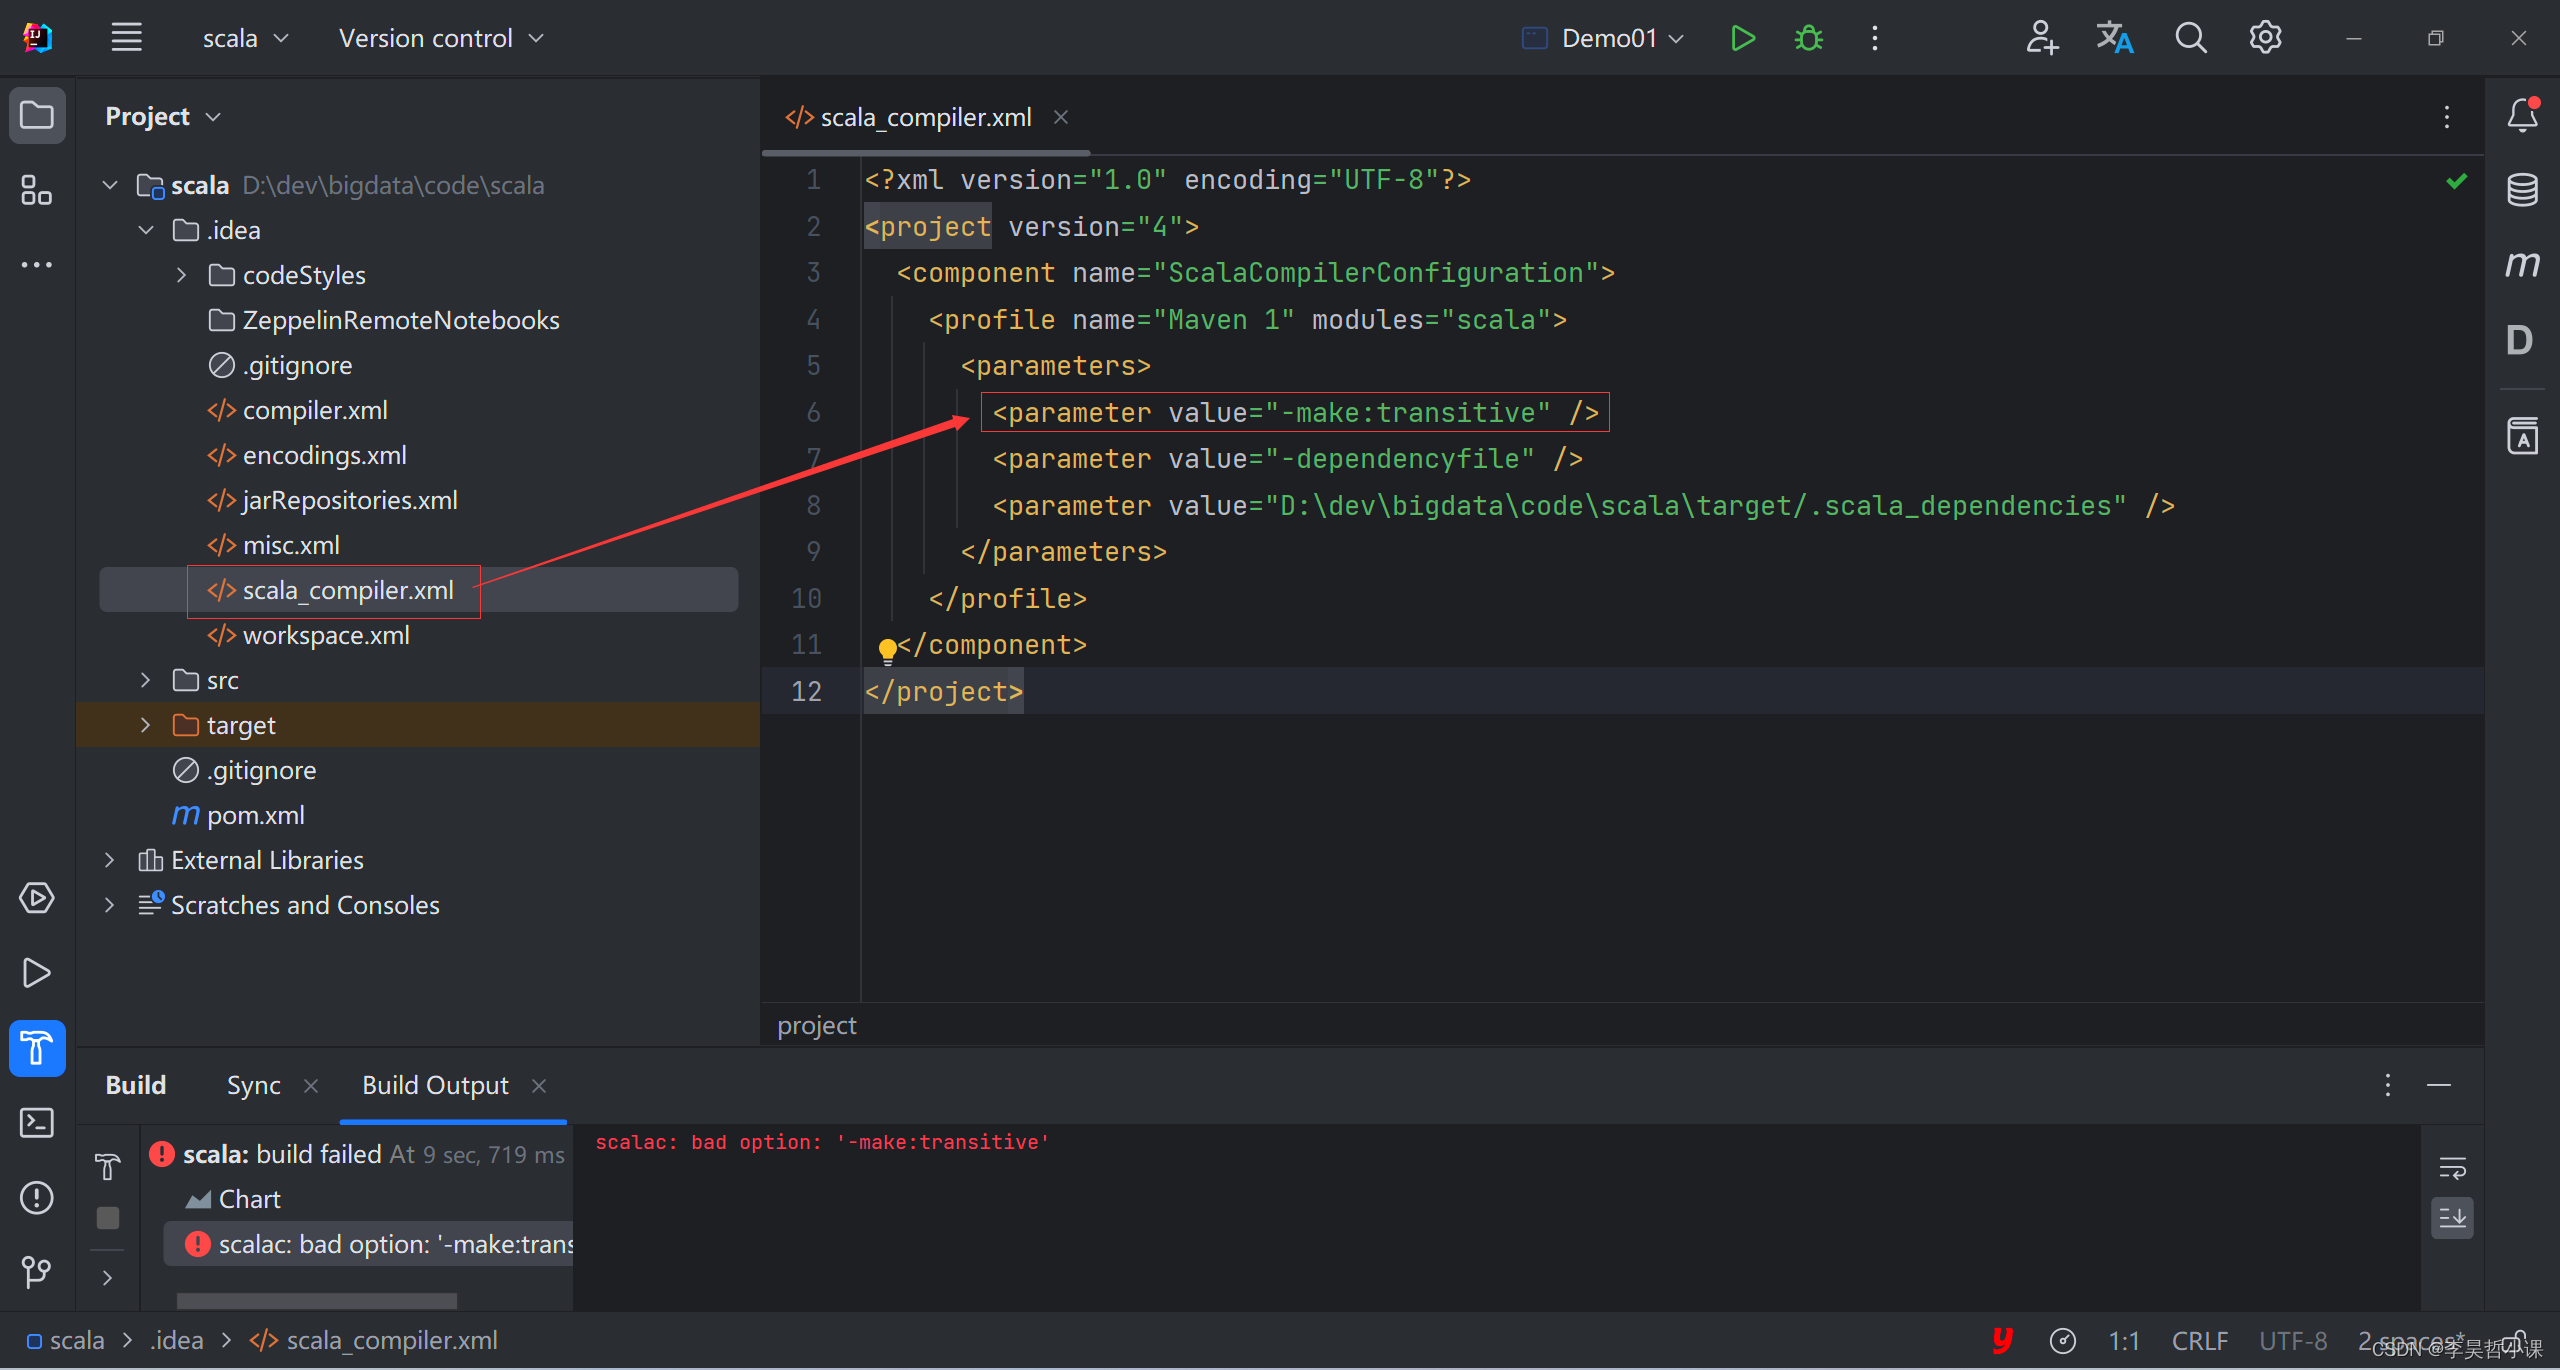Open Code With Me add-user icon
This screenshot has width=2560, height=1370.
pyautogui.click(x=2041, y=38)
